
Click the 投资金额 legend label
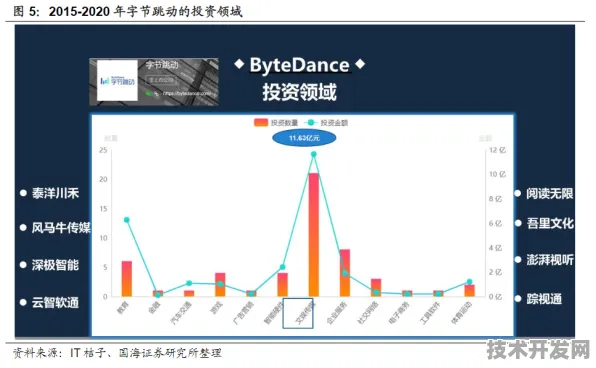334,122
